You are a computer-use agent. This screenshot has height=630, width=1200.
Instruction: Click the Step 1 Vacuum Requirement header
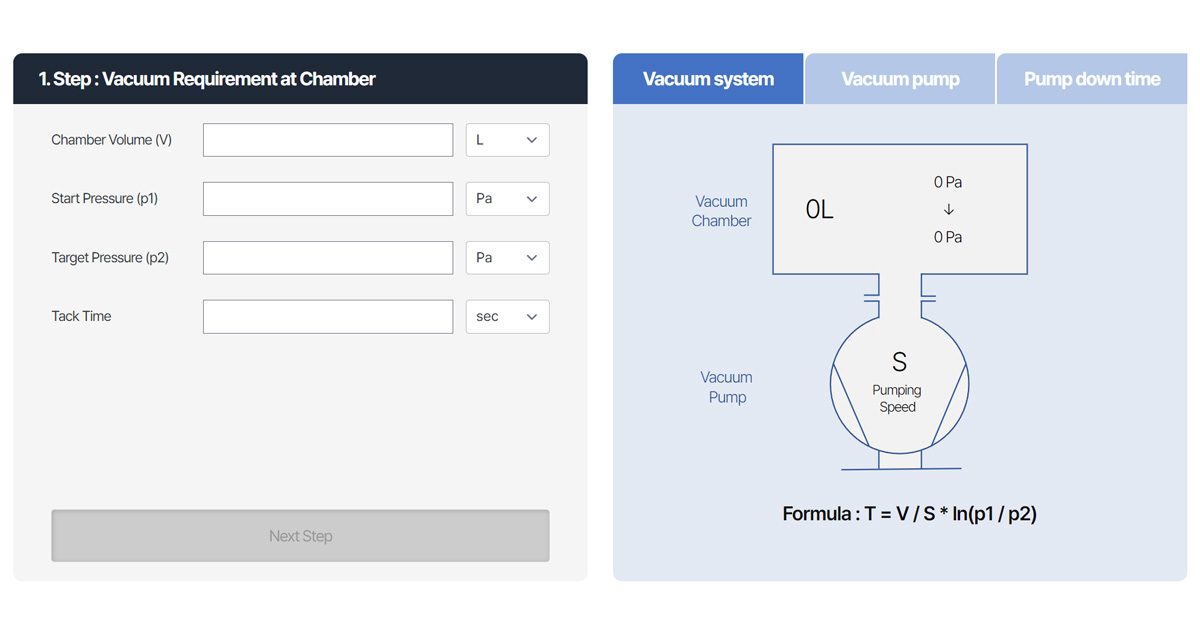coord(207,79)
